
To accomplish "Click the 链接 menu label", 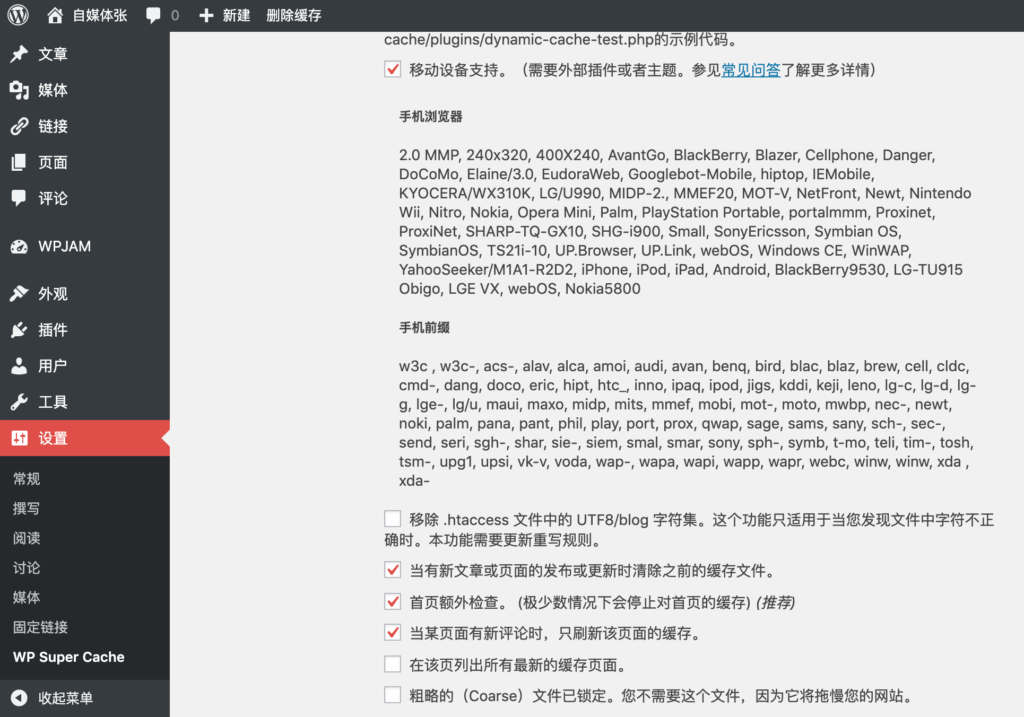I will [x=53, y=126].
